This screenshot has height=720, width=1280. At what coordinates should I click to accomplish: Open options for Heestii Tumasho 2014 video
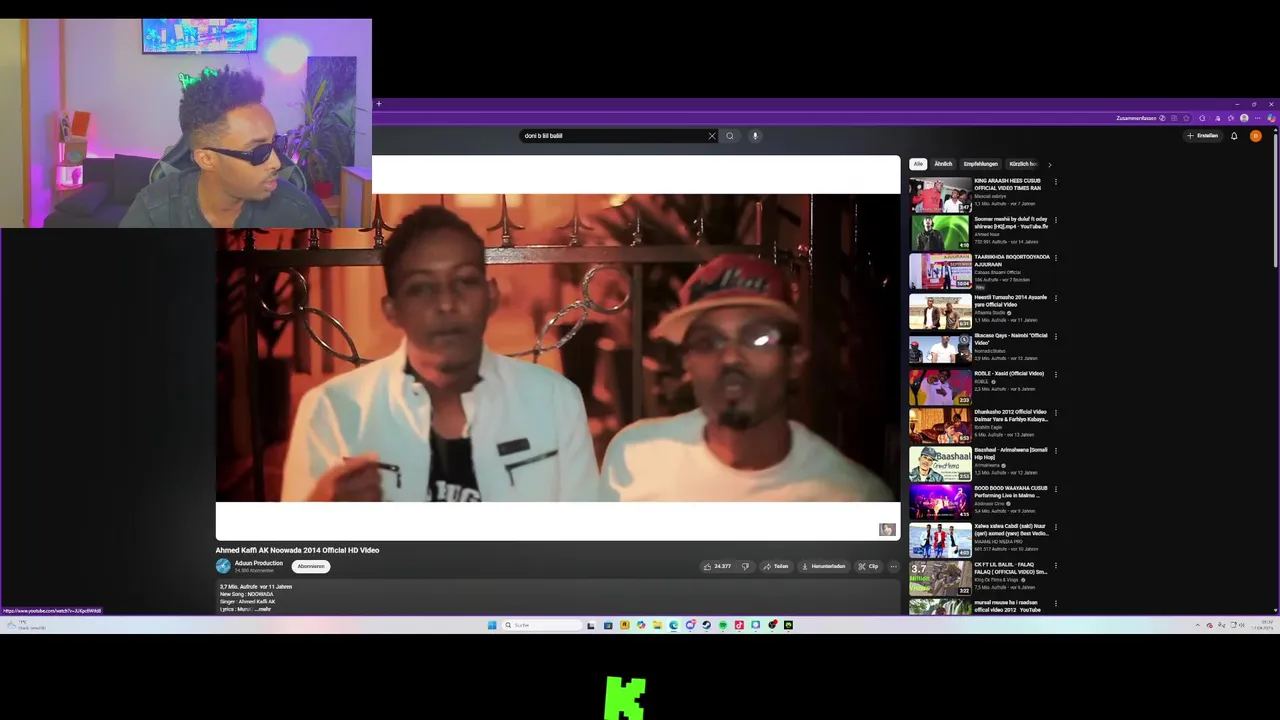(x=1056, y=298)
